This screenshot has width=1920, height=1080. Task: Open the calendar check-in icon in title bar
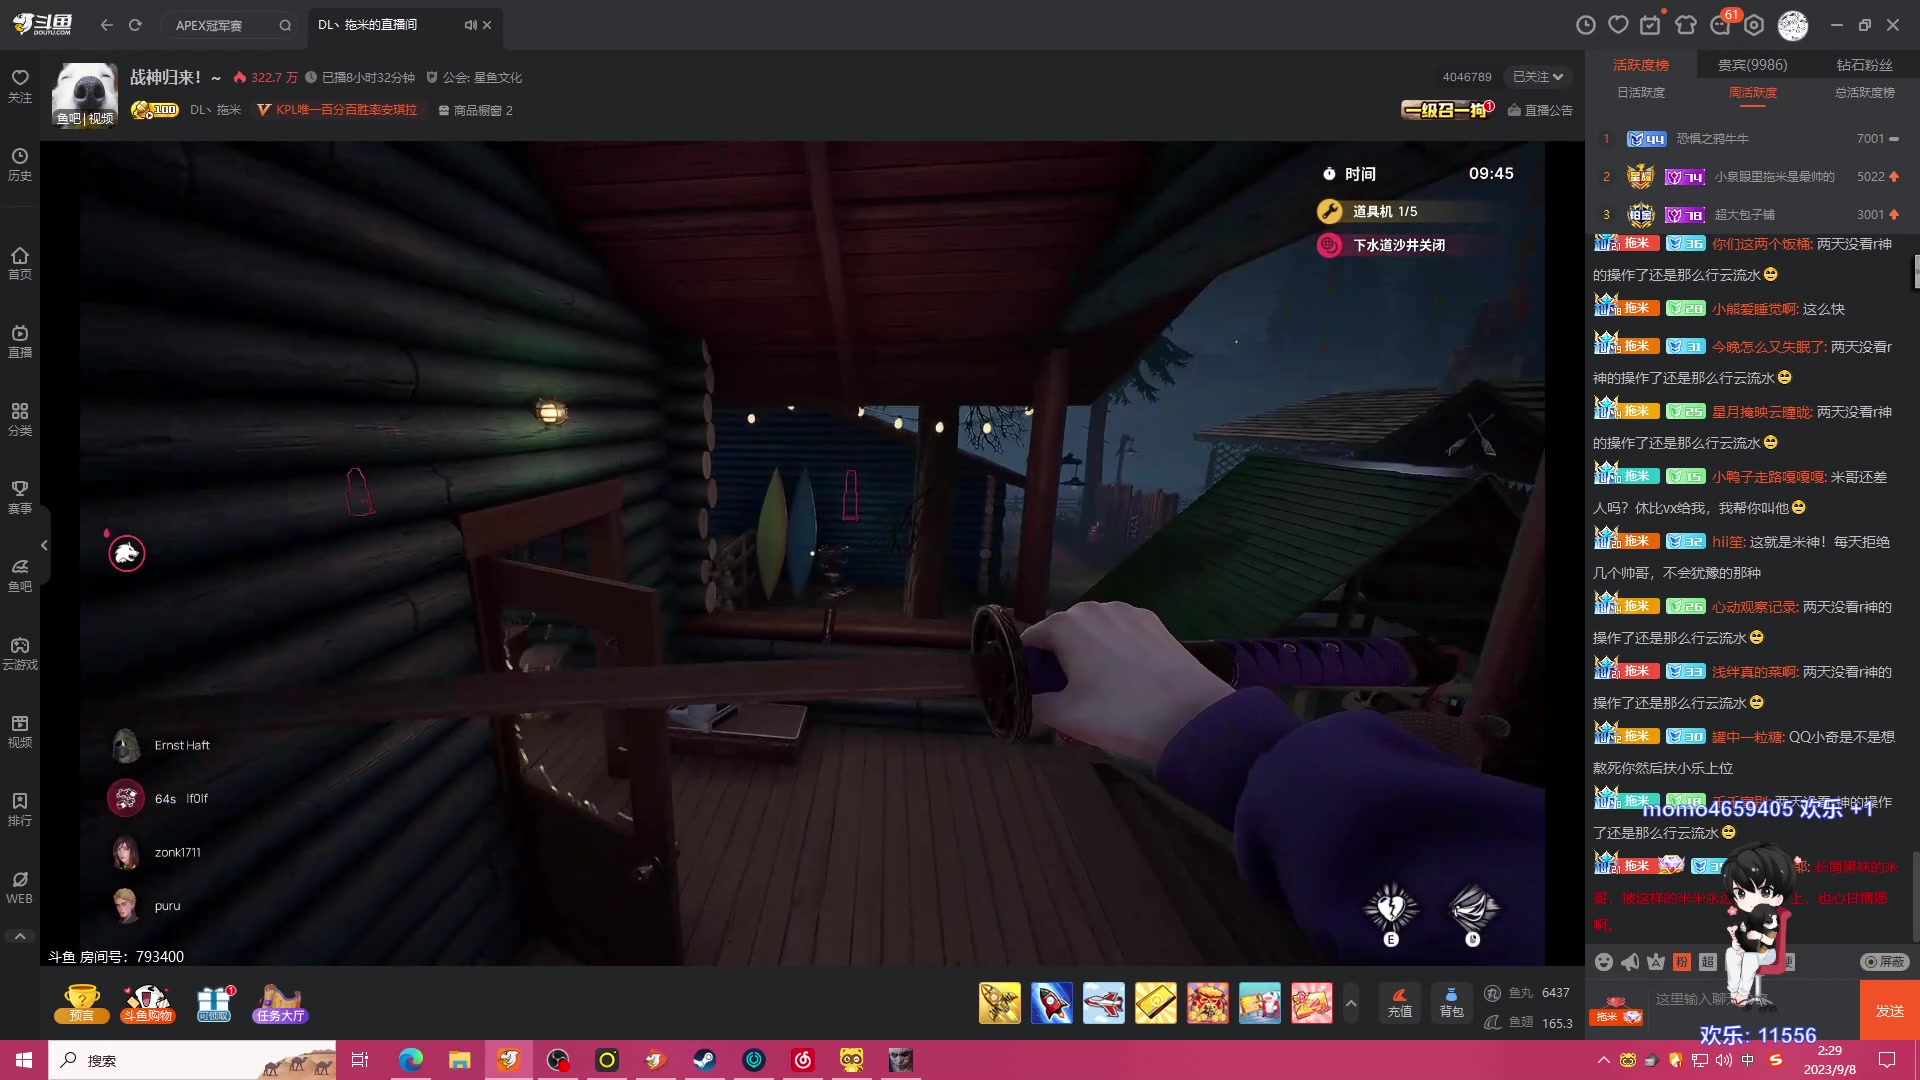tap(1650, 25)
